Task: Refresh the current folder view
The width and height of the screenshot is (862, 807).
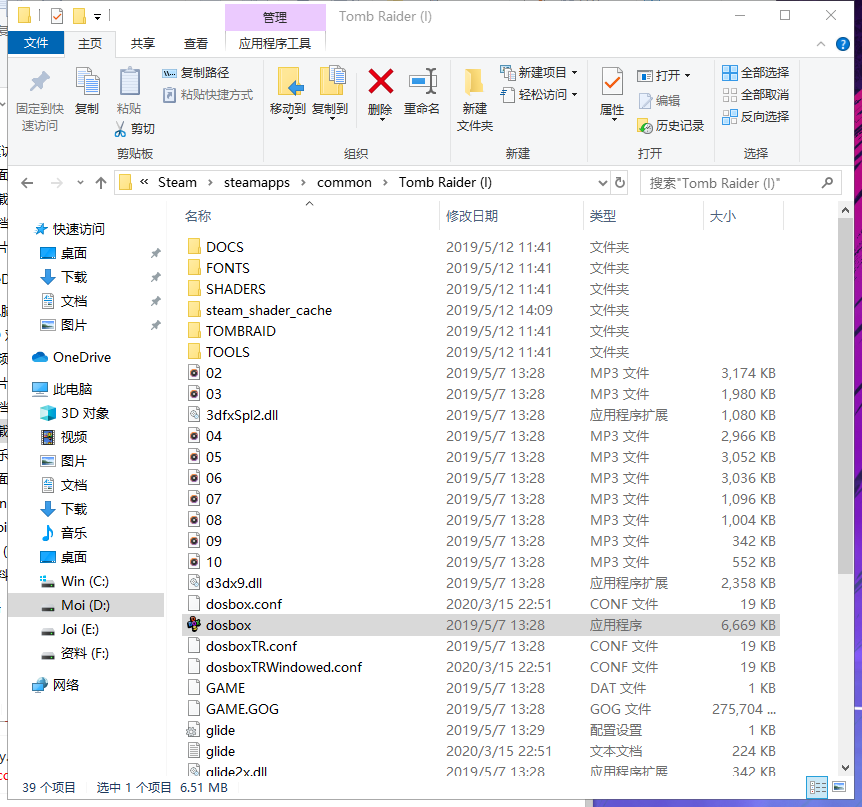Action: pyautogui.click(x=620, y=183)
